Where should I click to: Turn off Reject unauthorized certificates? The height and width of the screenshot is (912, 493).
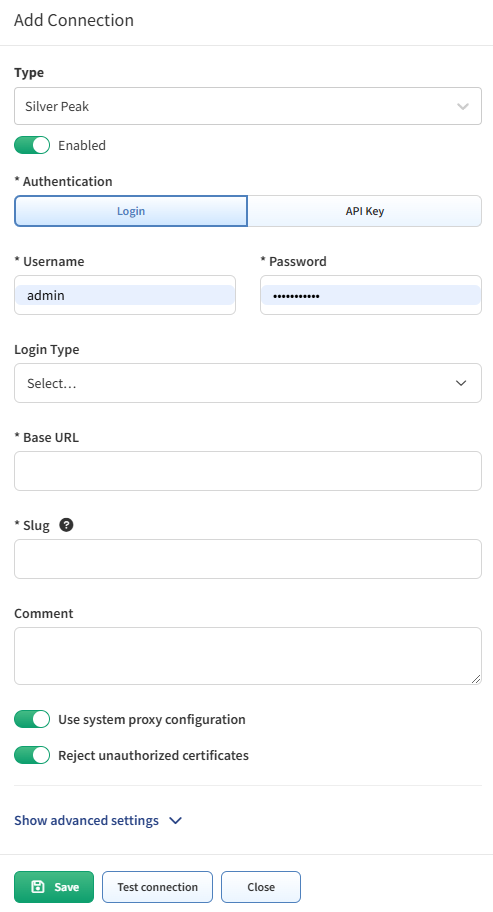[32, 755]
